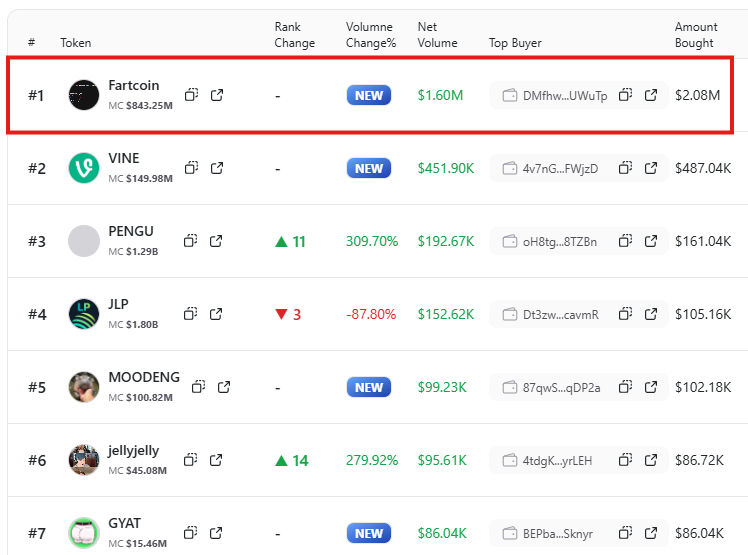
Task: Click the Top Buyer column header
Action: [x=515, y=43]
